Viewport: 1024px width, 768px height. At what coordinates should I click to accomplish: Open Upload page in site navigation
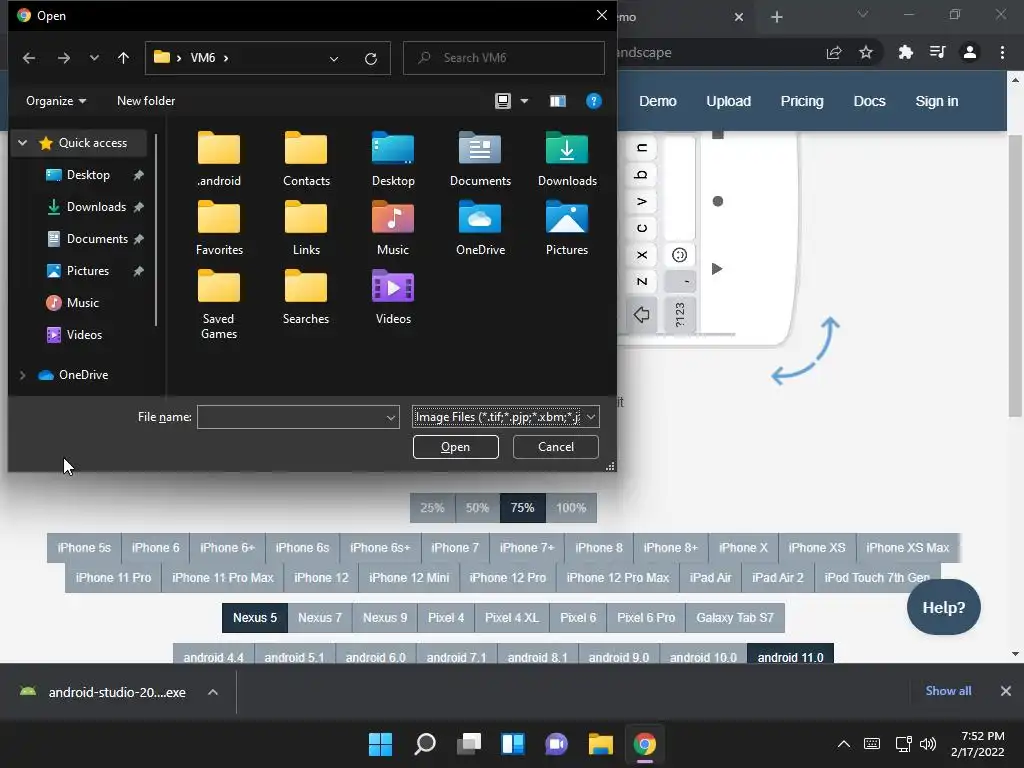click(728, 101)
